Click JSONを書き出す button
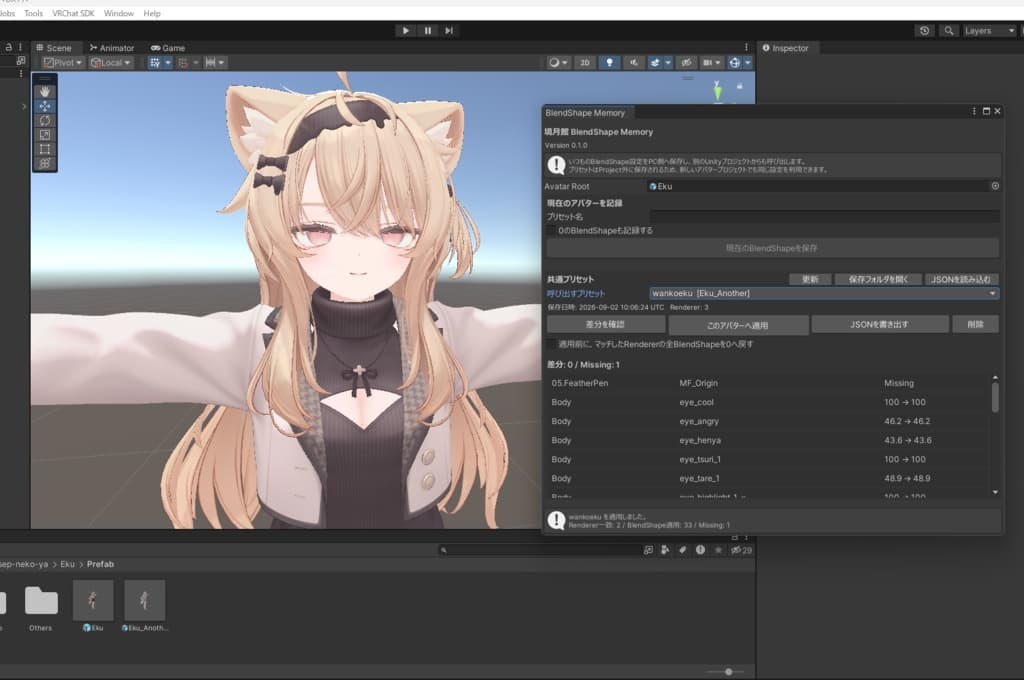Image resolution: width=1024 pixels, height=680 pixels. (880, 325)
